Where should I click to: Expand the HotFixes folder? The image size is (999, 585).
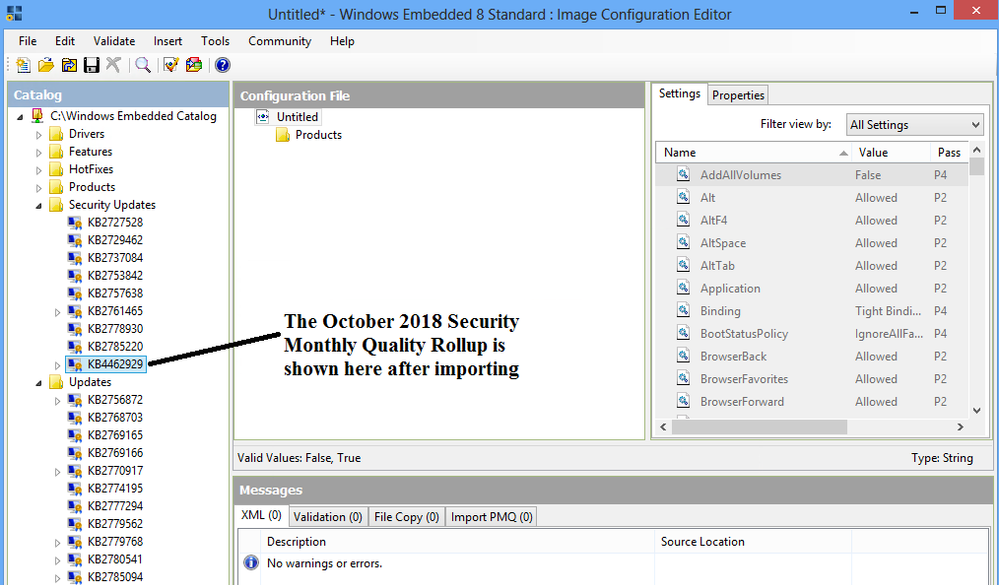pyautogui.click(x=39, y=170)
